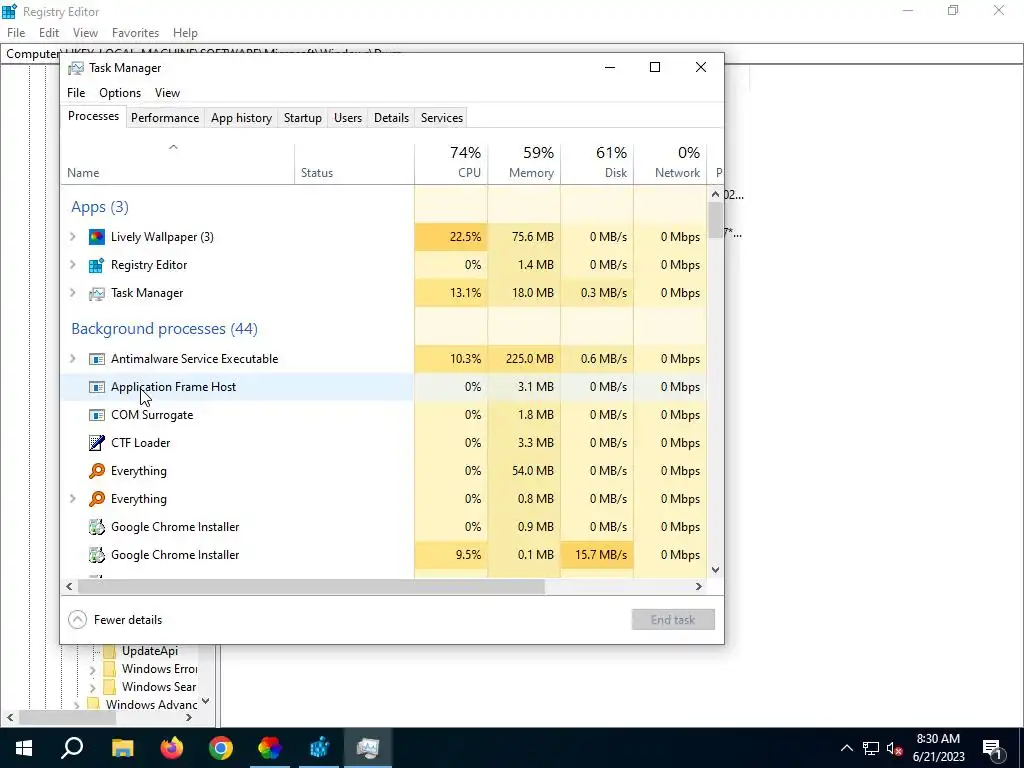Open the network status tray icon

(871, 748)
